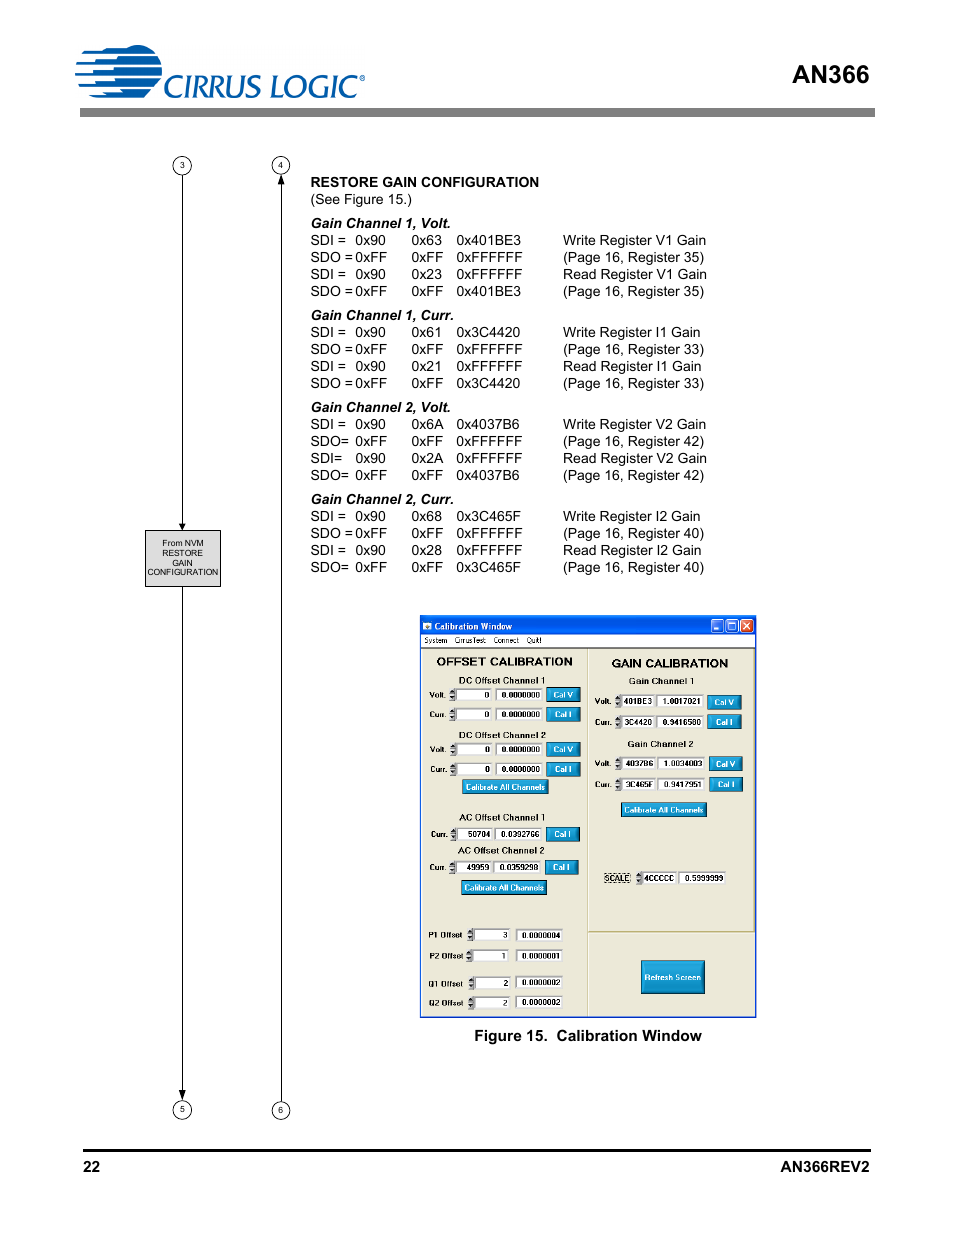The width and height of the screenshot is (954, 1235).
Task: Click stepper arrows beside the SCALE field
Action: (x=639, y=878)
